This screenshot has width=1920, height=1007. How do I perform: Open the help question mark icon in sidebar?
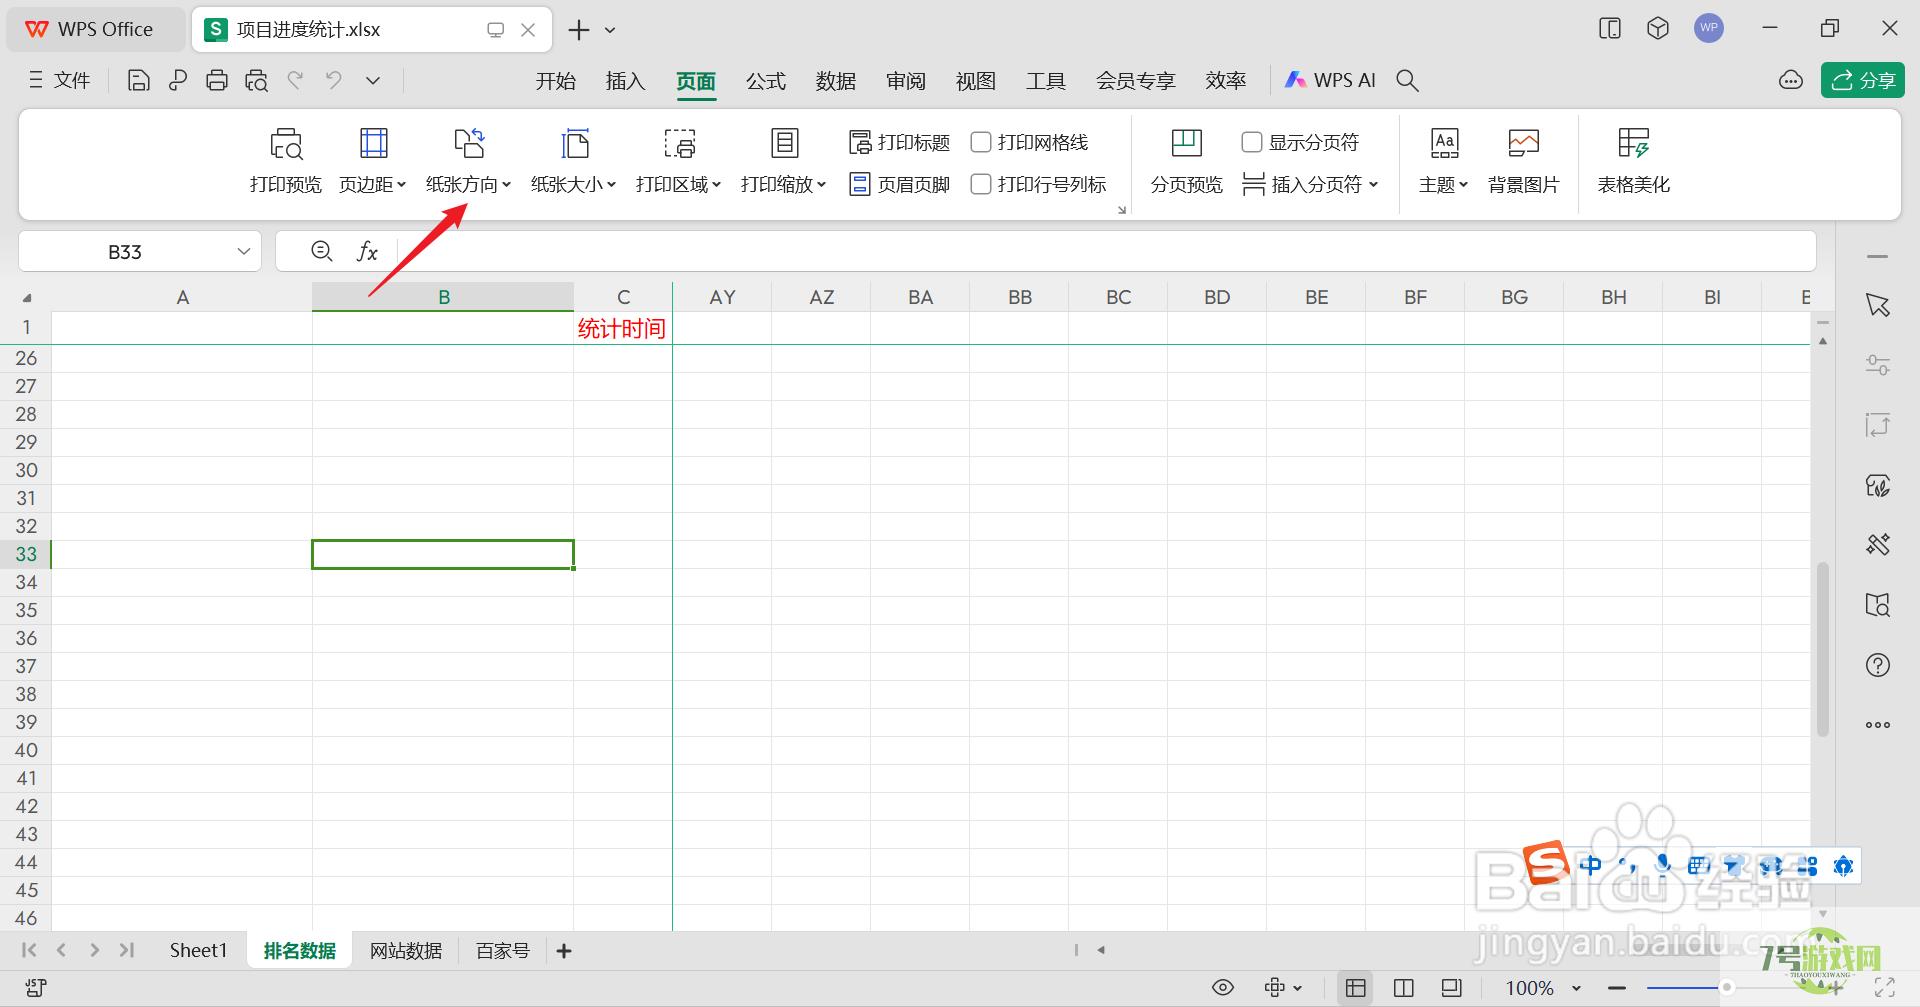(x=1878, y=665)
